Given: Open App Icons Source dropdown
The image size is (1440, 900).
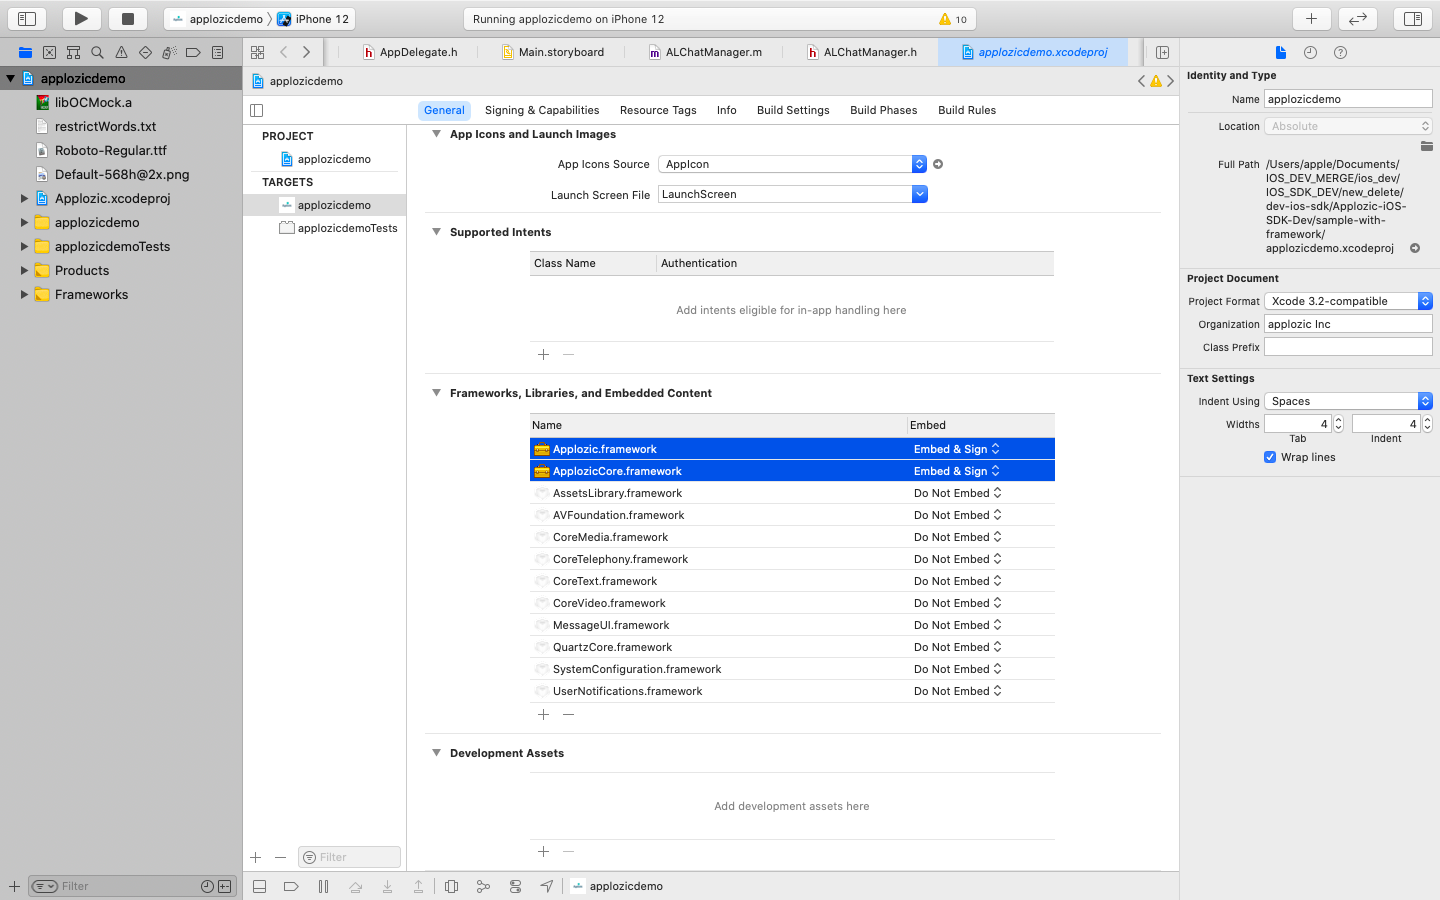Looking at the screenshot, I should pyautogui.click(x=792, y=164).
